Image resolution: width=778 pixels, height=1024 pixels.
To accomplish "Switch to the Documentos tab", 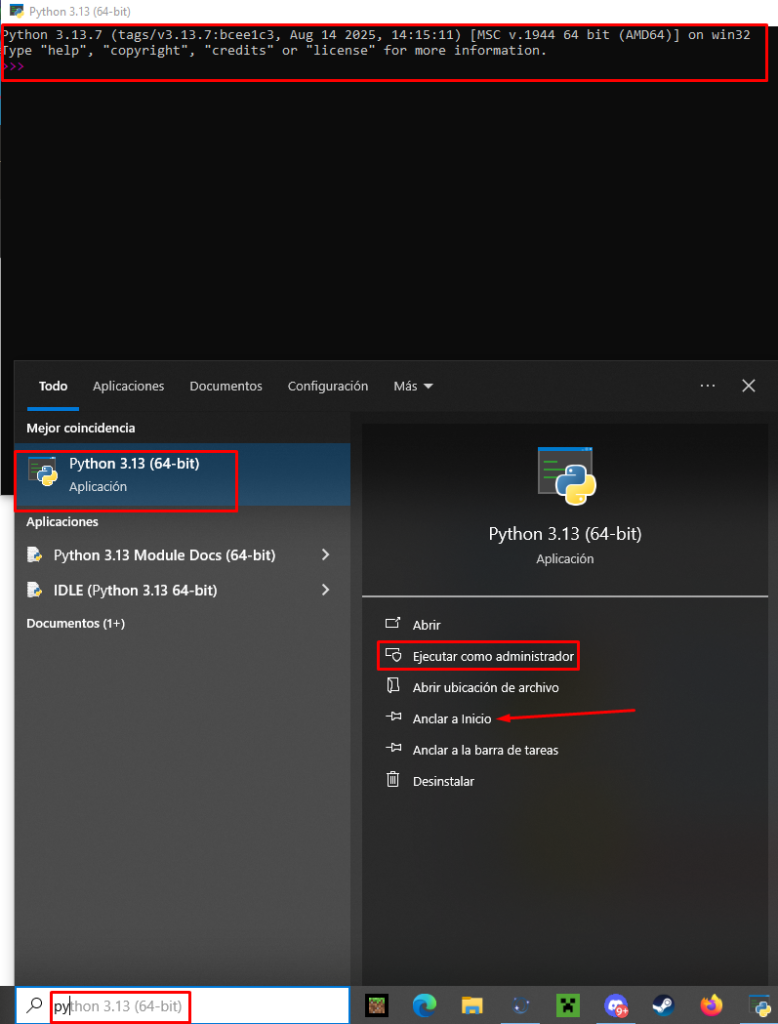I will coord(226,386).
